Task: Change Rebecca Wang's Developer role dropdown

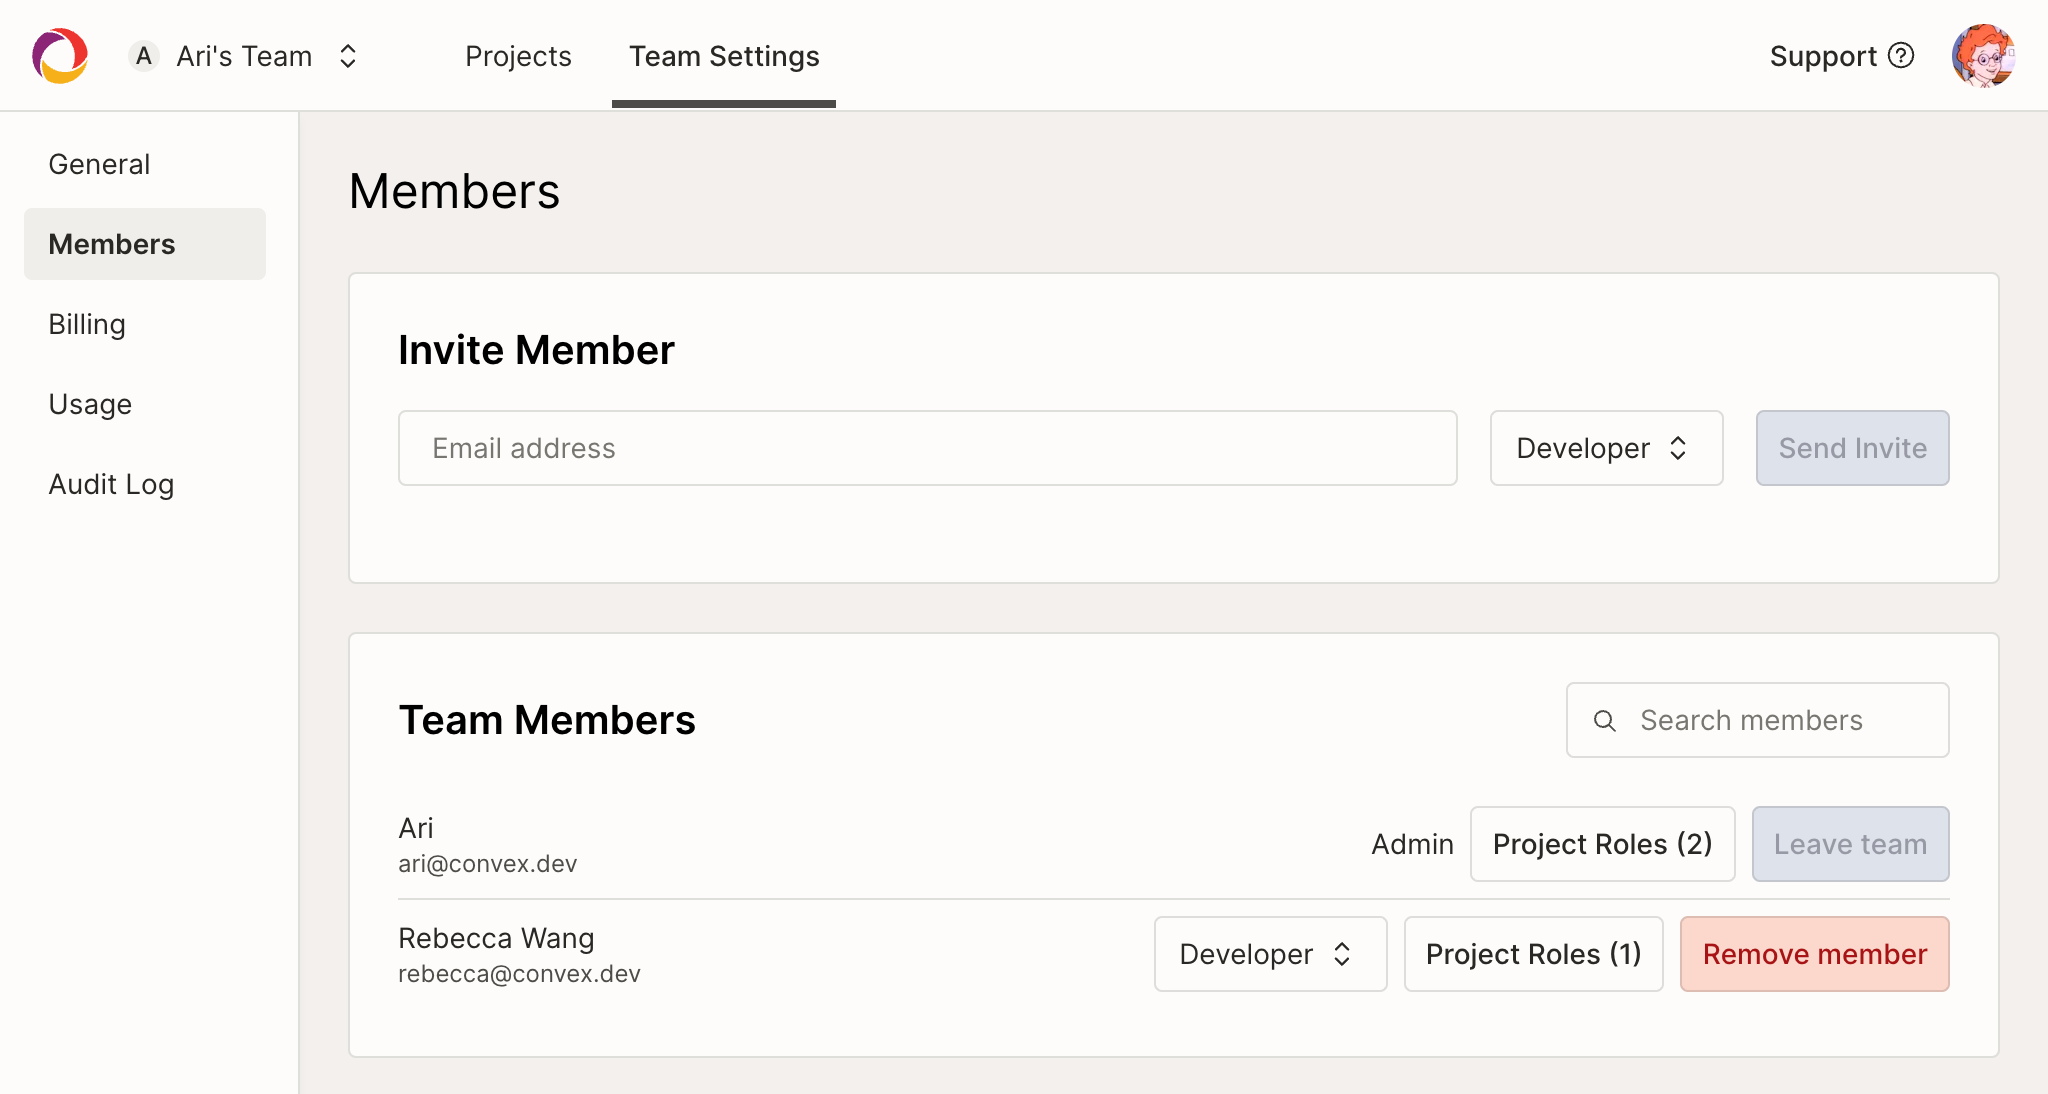Action: pos(1269,954)
